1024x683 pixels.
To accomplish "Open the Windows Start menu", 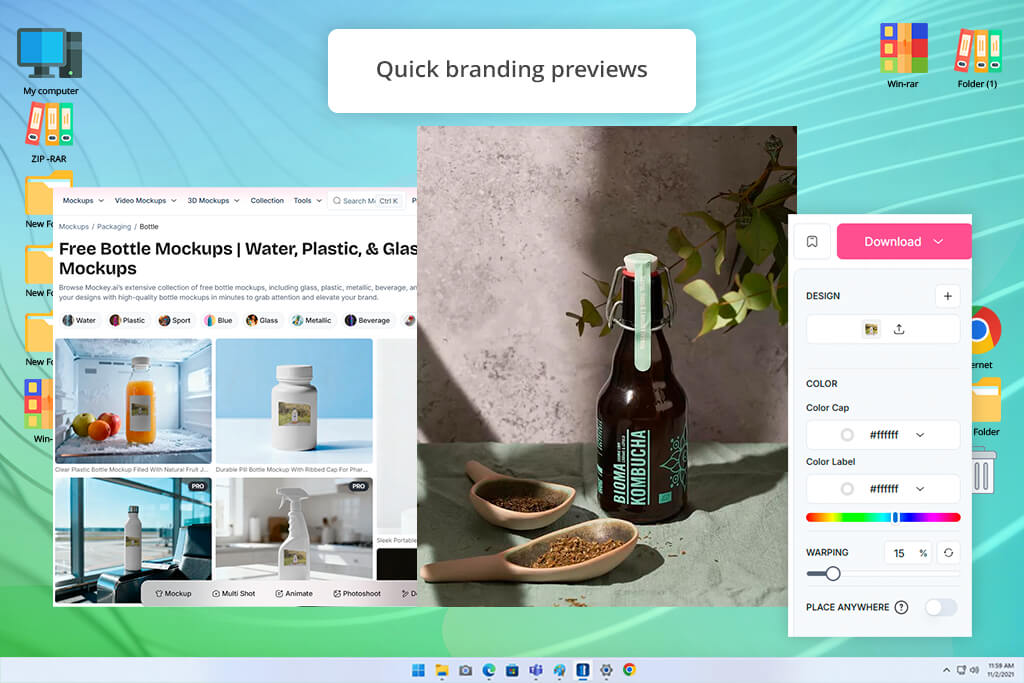I will coord(418,670).
